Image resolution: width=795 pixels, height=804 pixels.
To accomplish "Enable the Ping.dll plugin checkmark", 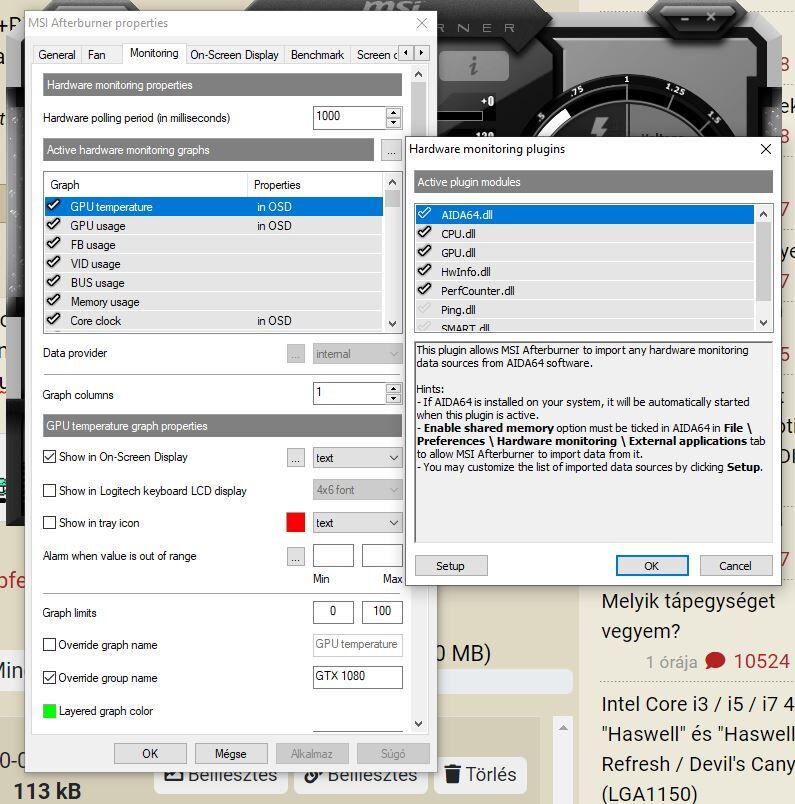I will point(424,309).
